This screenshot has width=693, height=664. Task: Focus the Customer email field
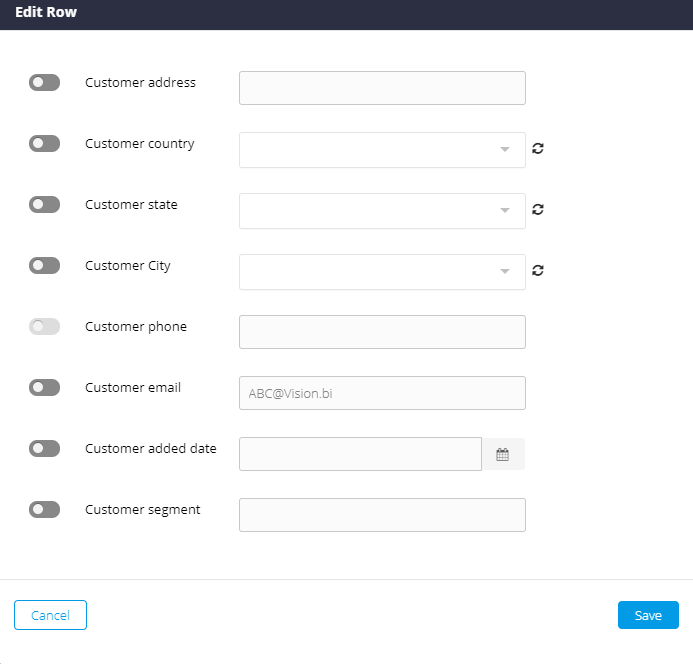382,393
